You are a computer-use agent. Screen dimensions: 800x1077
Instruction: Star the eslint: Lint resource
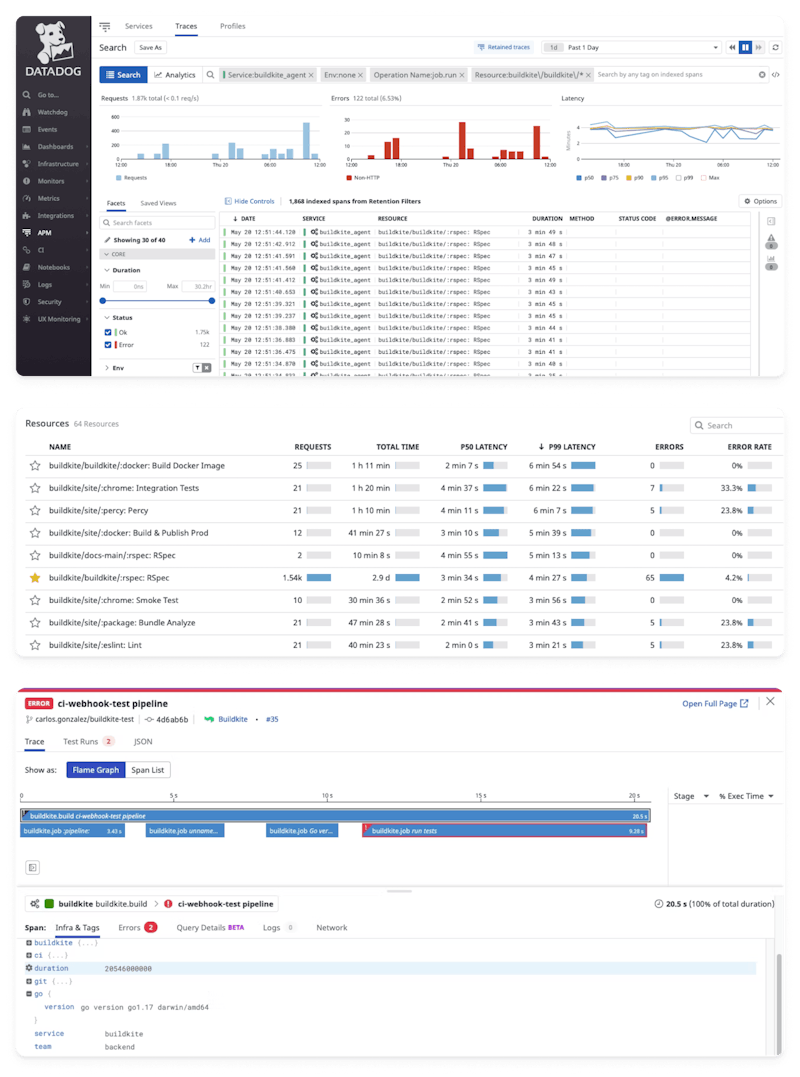[35, 645]
